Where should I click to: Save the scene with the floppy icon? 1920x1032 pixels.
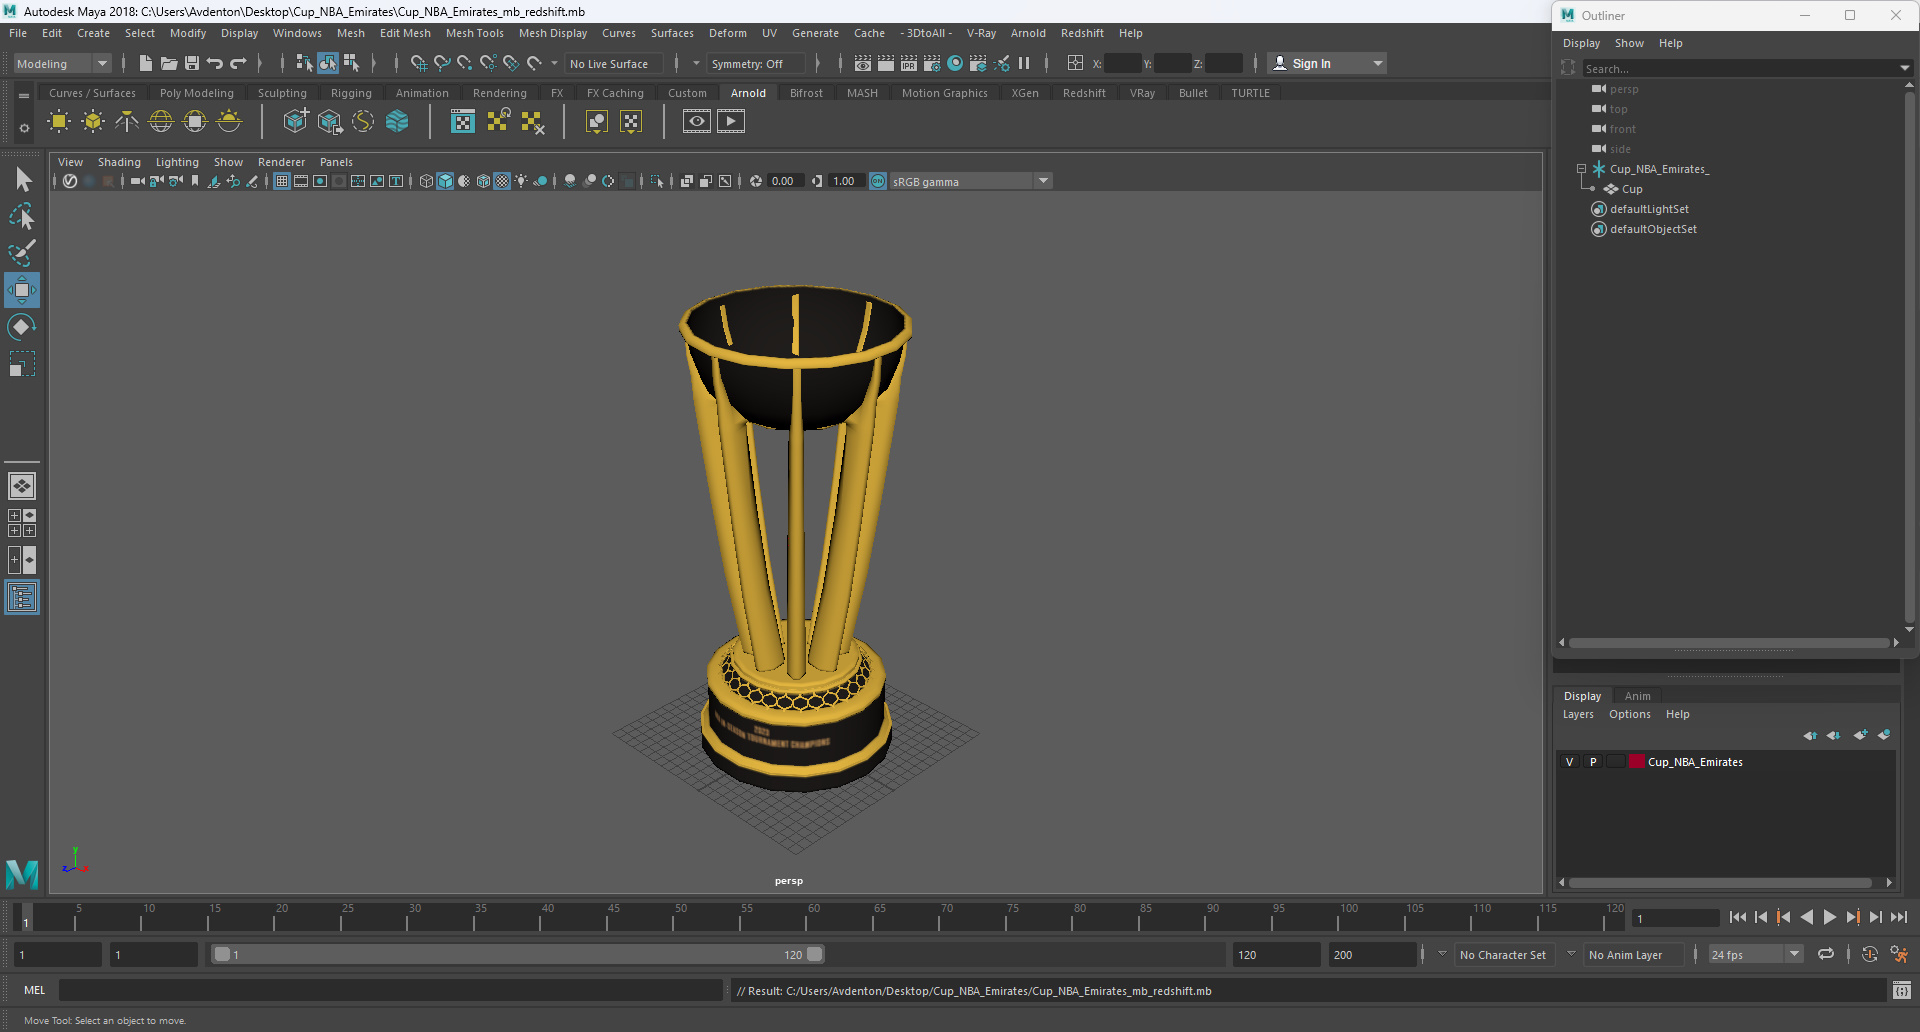pyautogui.click(x=192, y=63)
